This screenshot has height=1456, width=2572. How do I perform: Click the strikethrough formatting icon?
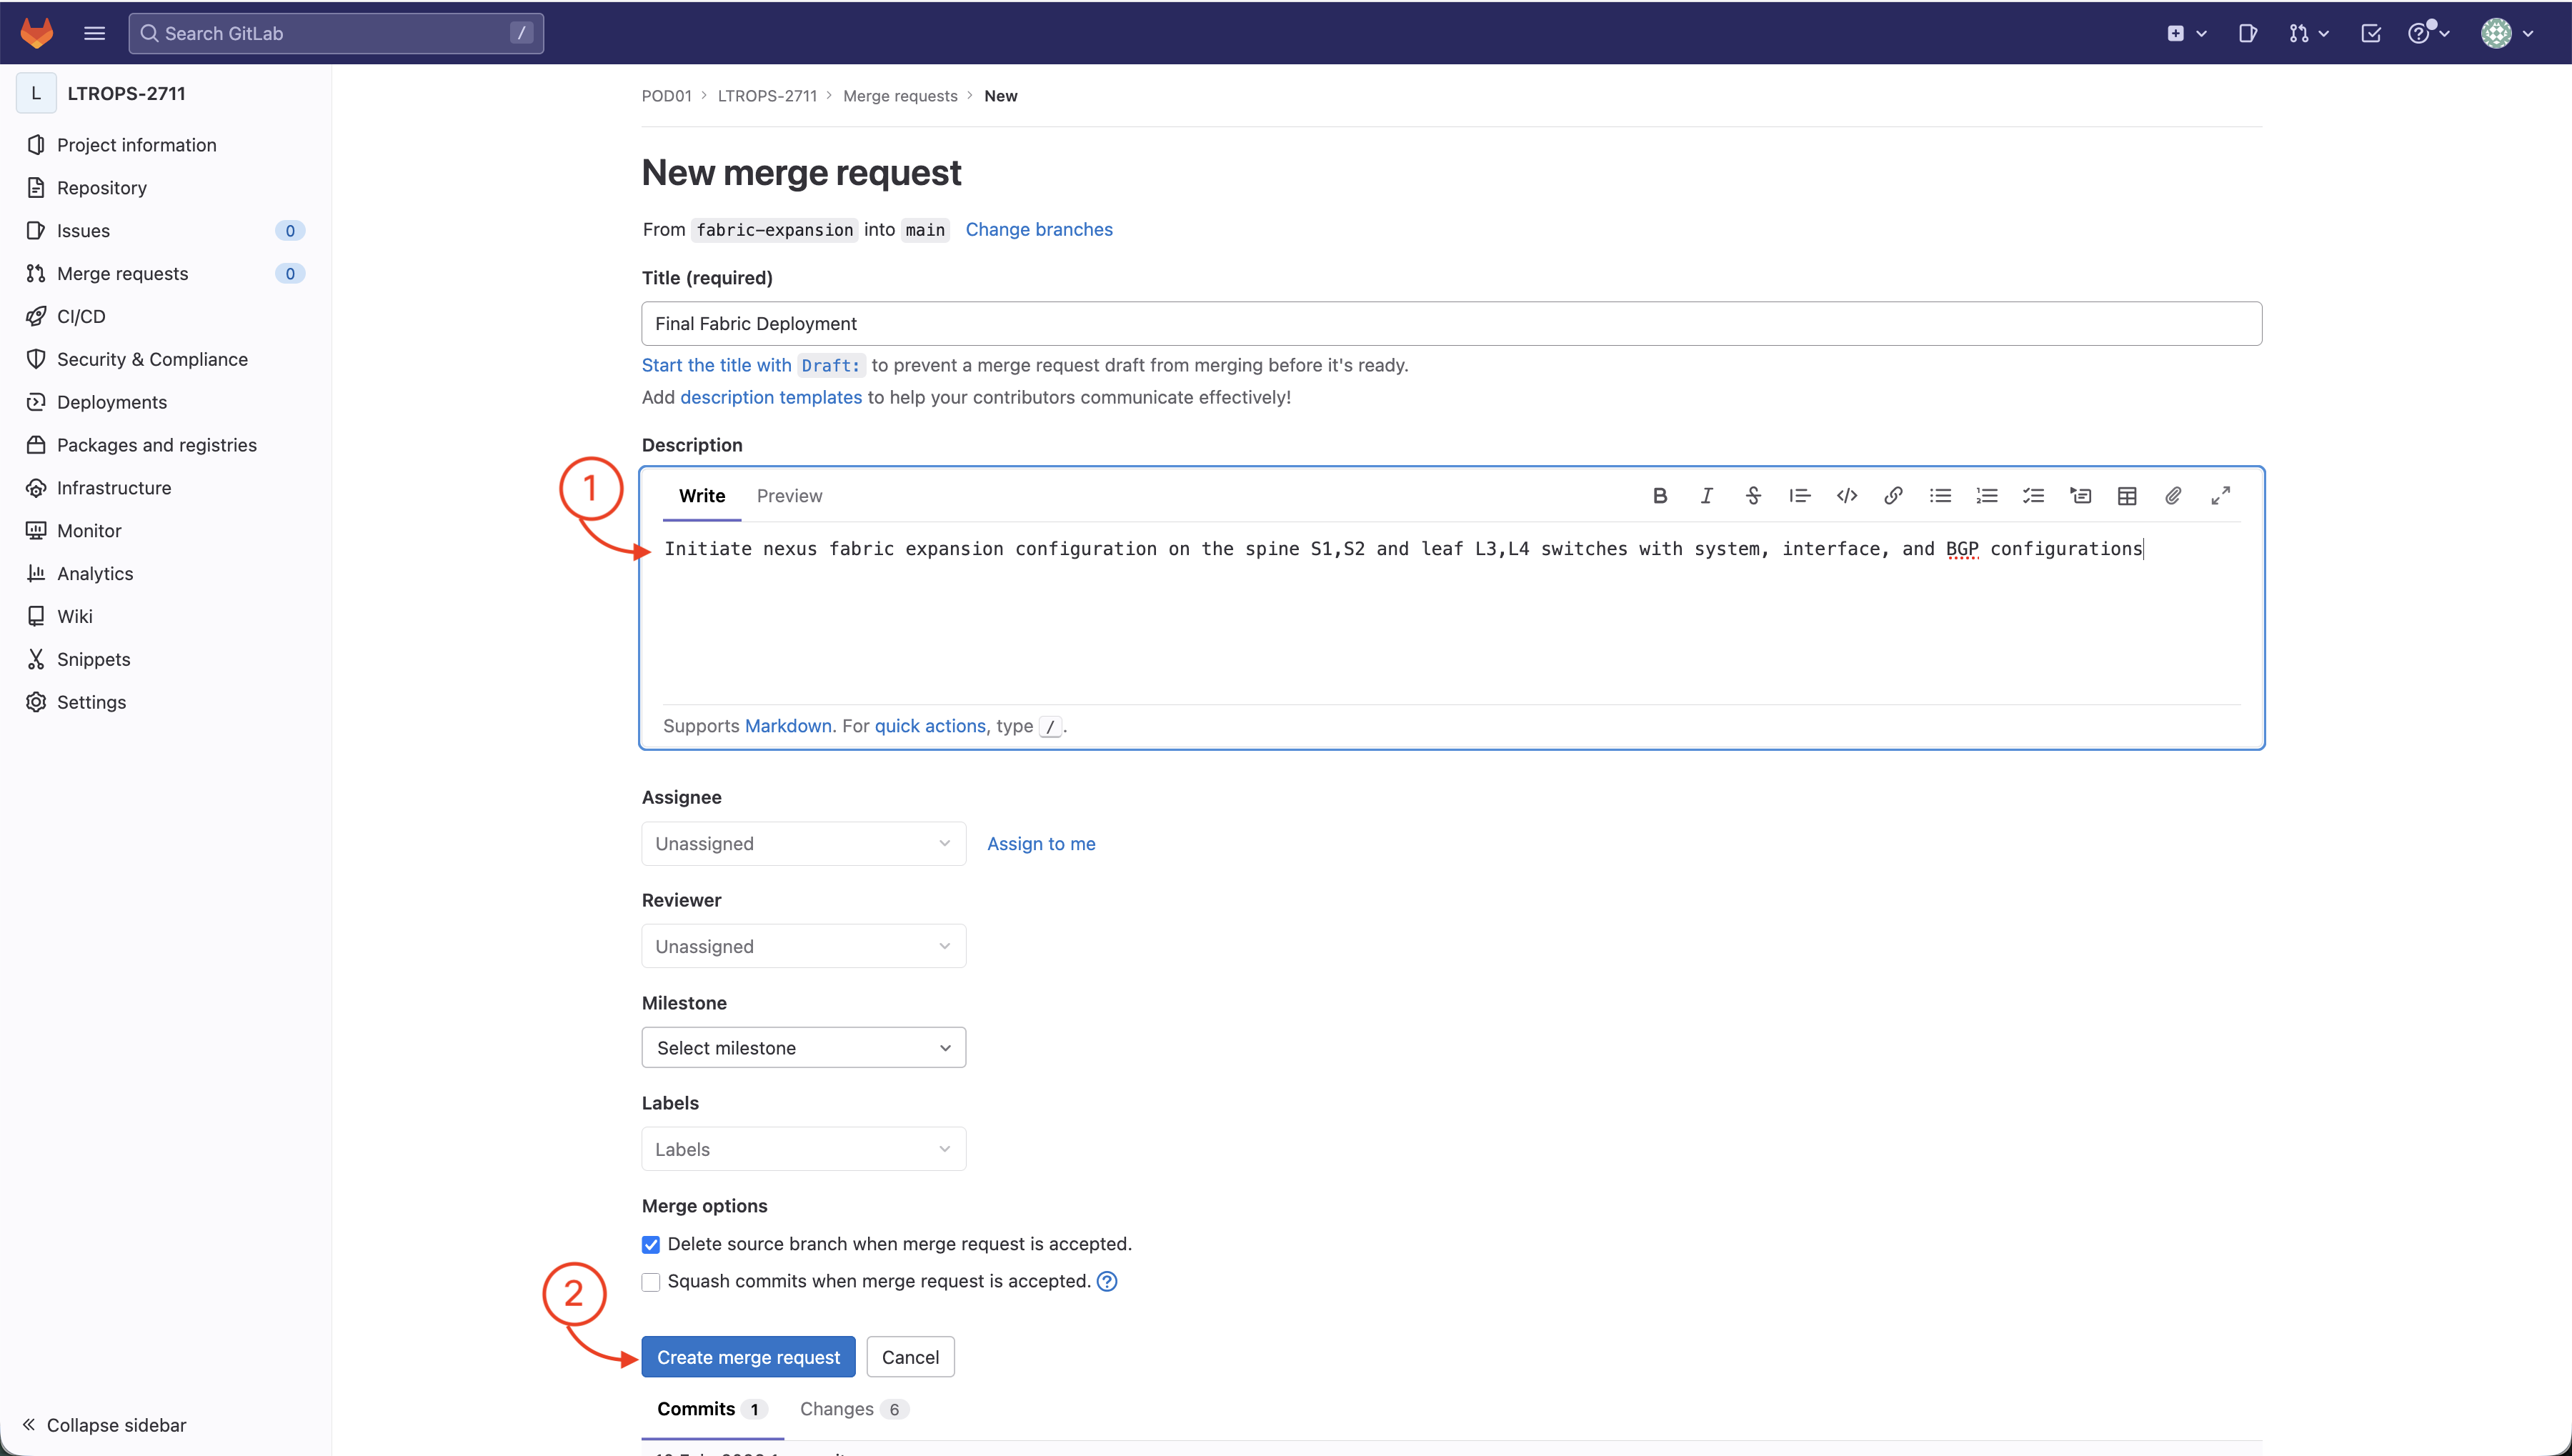tap(1753, 496)
